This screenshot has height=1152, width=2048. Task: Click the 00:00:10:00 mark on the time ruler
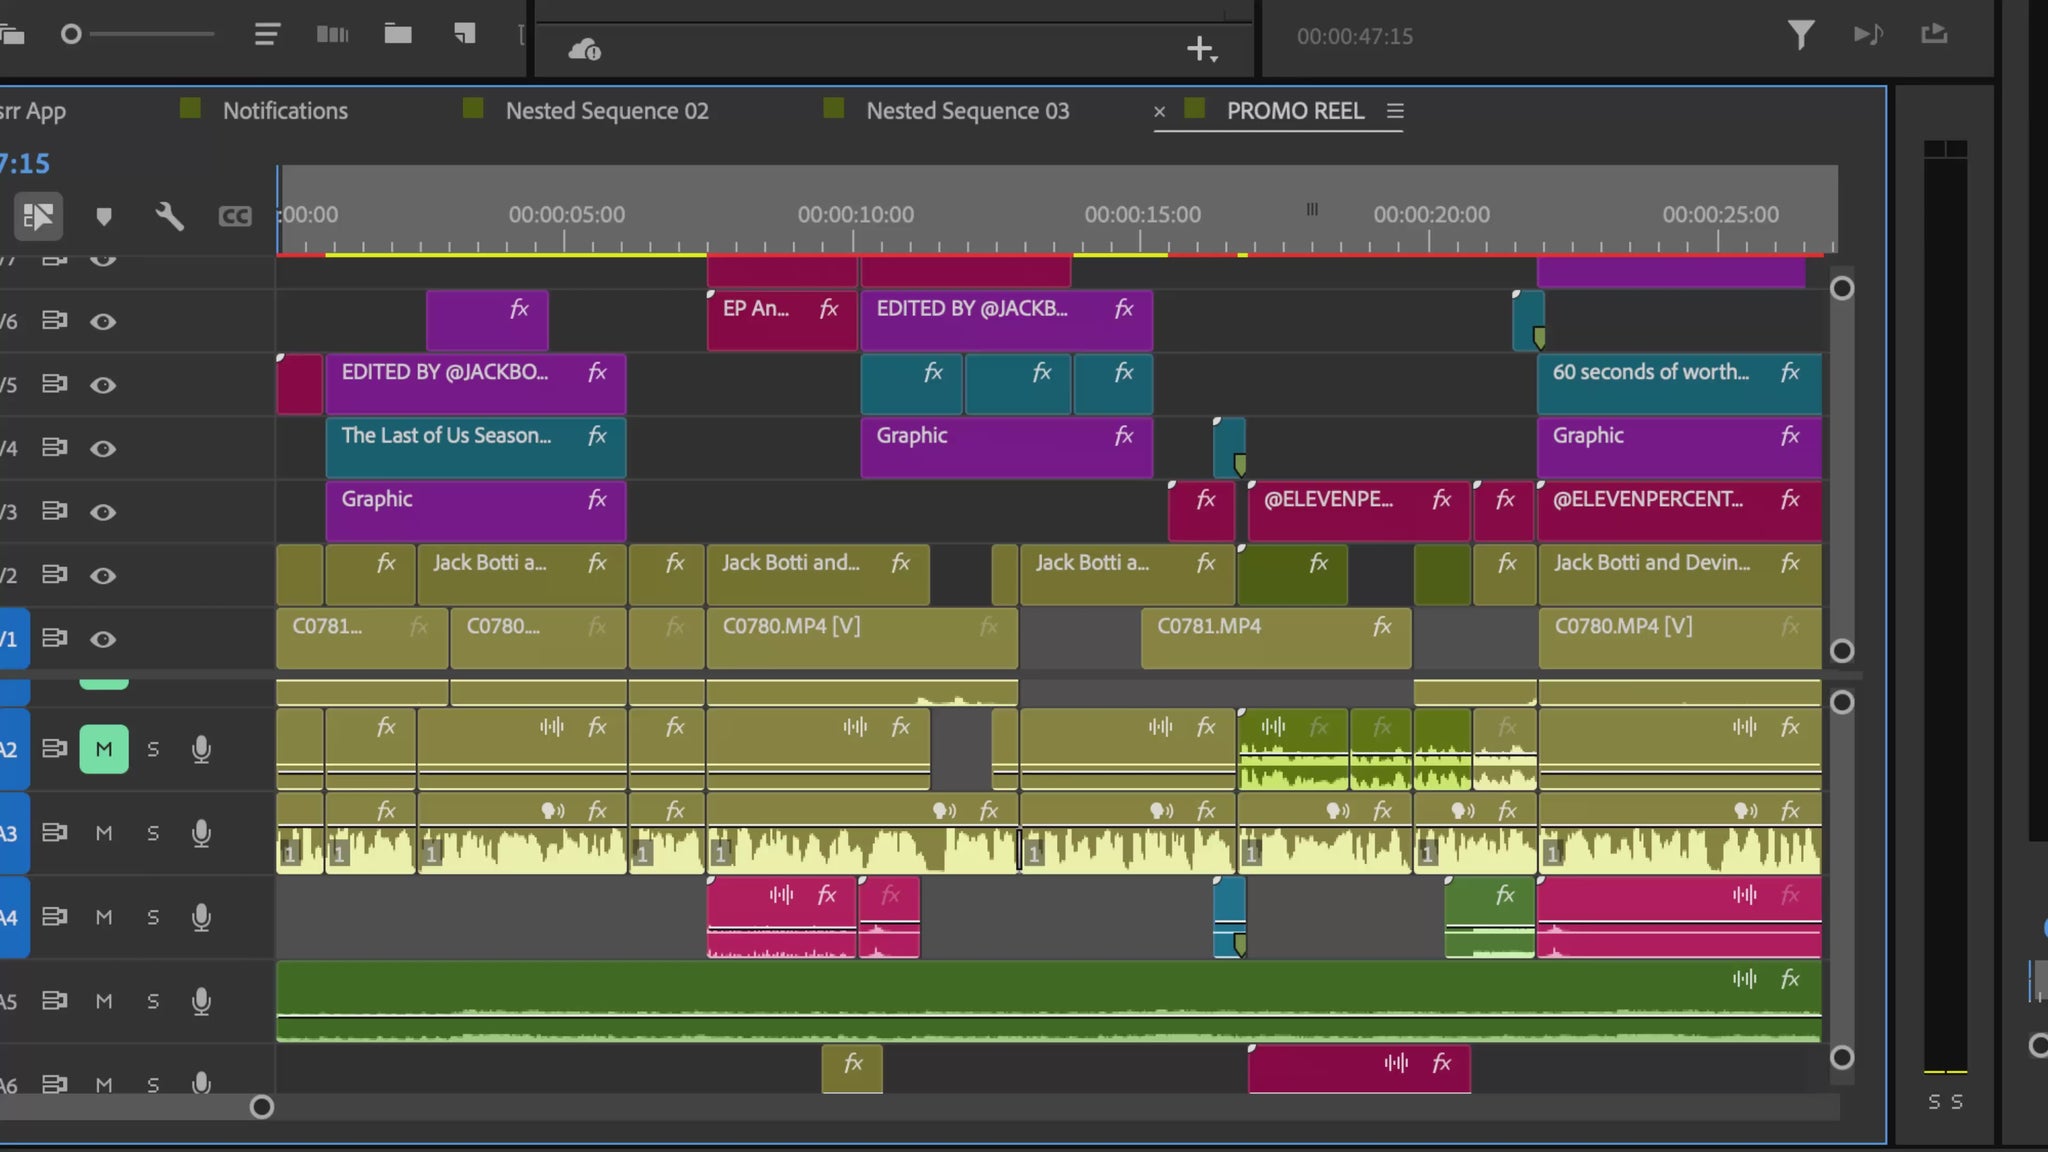(x=855, y=215)
